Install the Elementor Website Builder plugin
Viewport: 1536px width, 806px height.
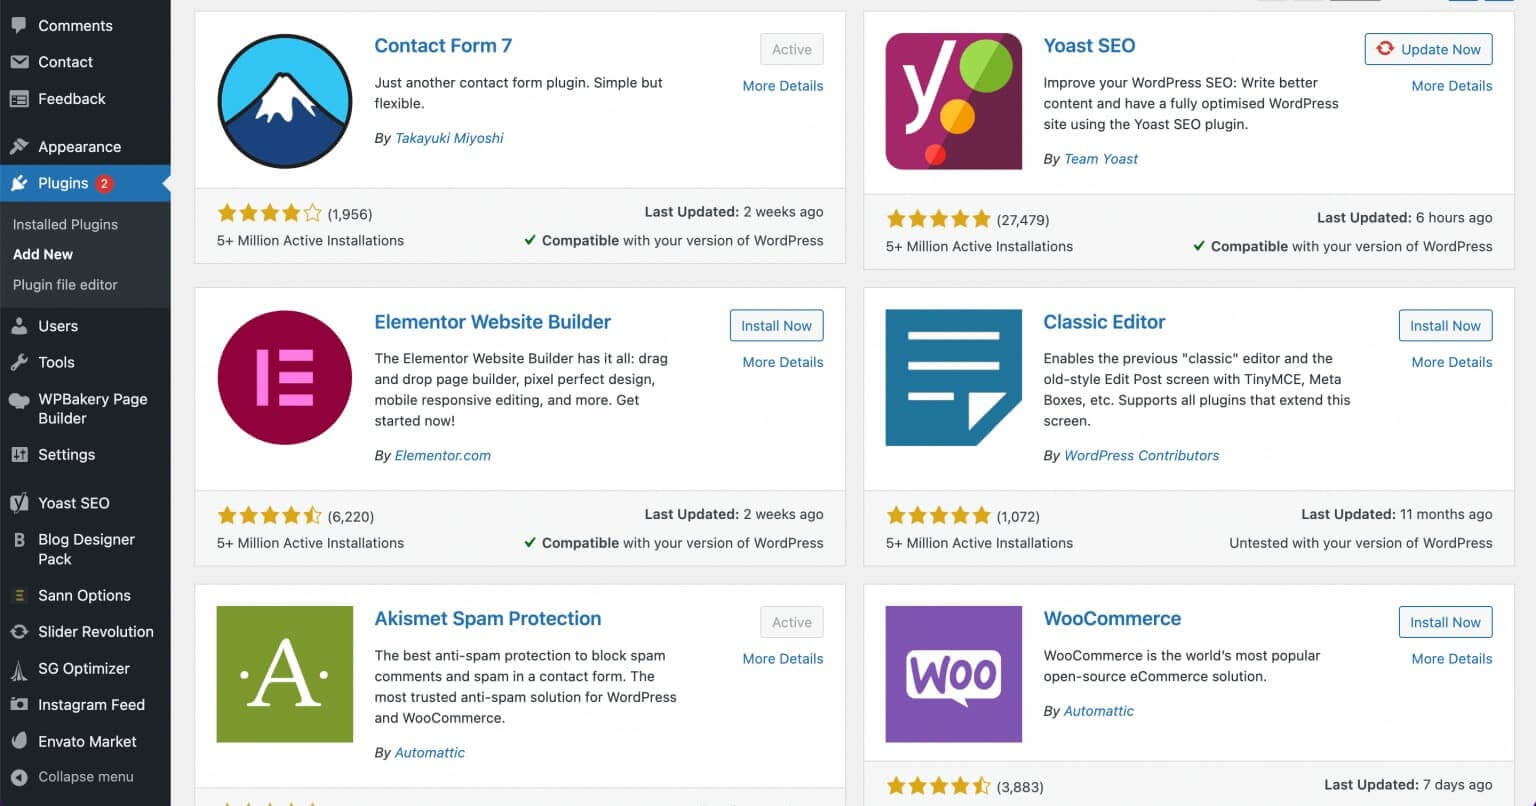click(776, 325)
